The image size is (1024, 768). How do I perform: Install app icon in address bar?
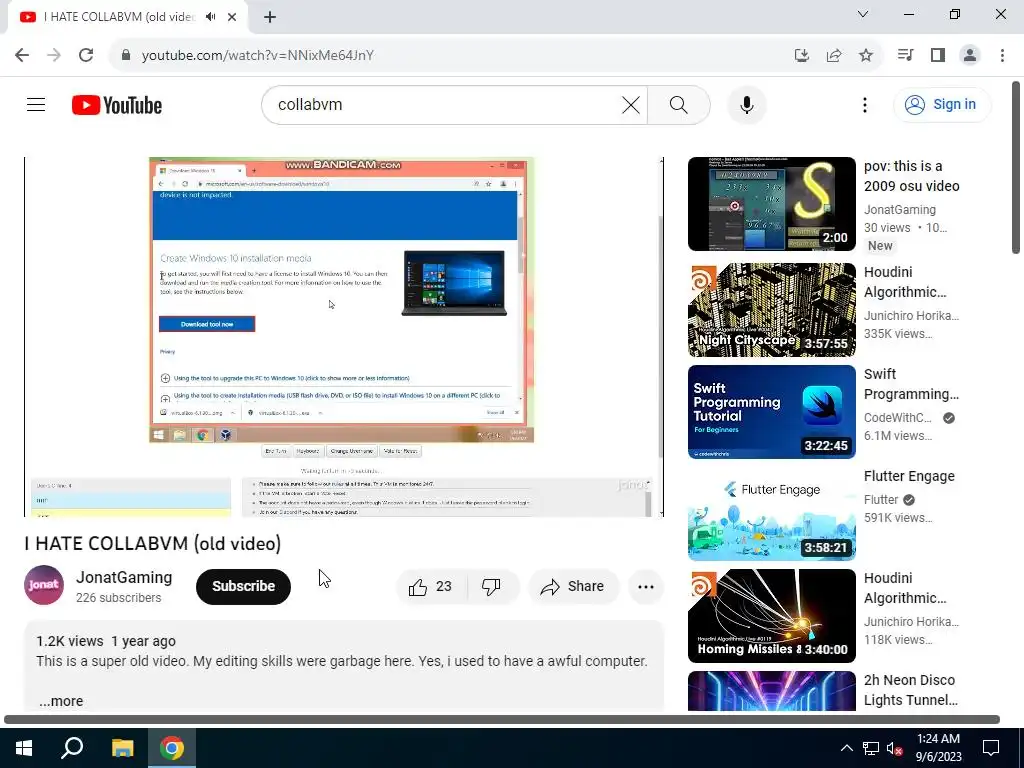tap(801, 55)
